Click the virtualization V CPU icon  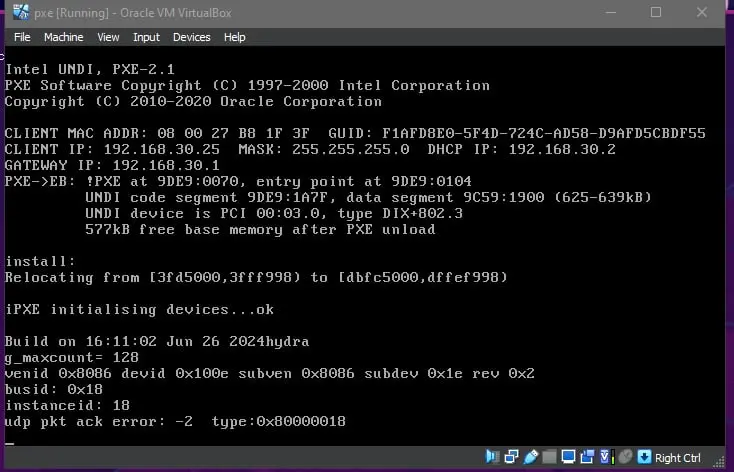(x=608, y=457)
